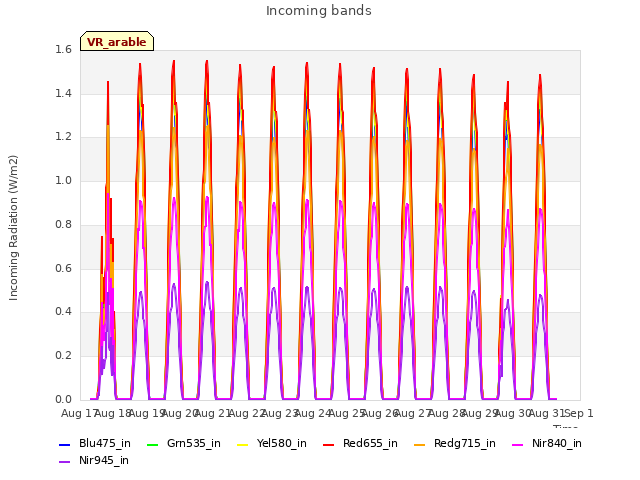Click the red Red655_in legend swatch
Viewport: 640px width, 480px height.
(x=329, y=444)
